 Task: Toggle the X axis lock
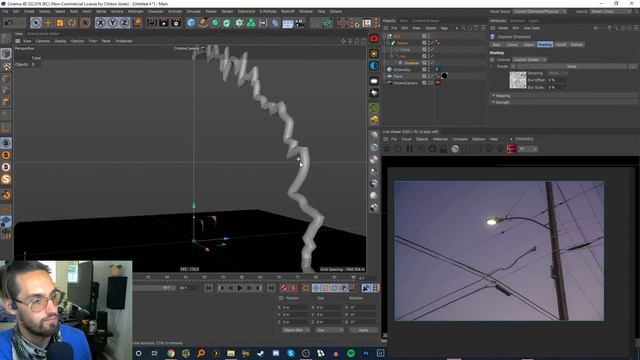(x=100, y=23)
